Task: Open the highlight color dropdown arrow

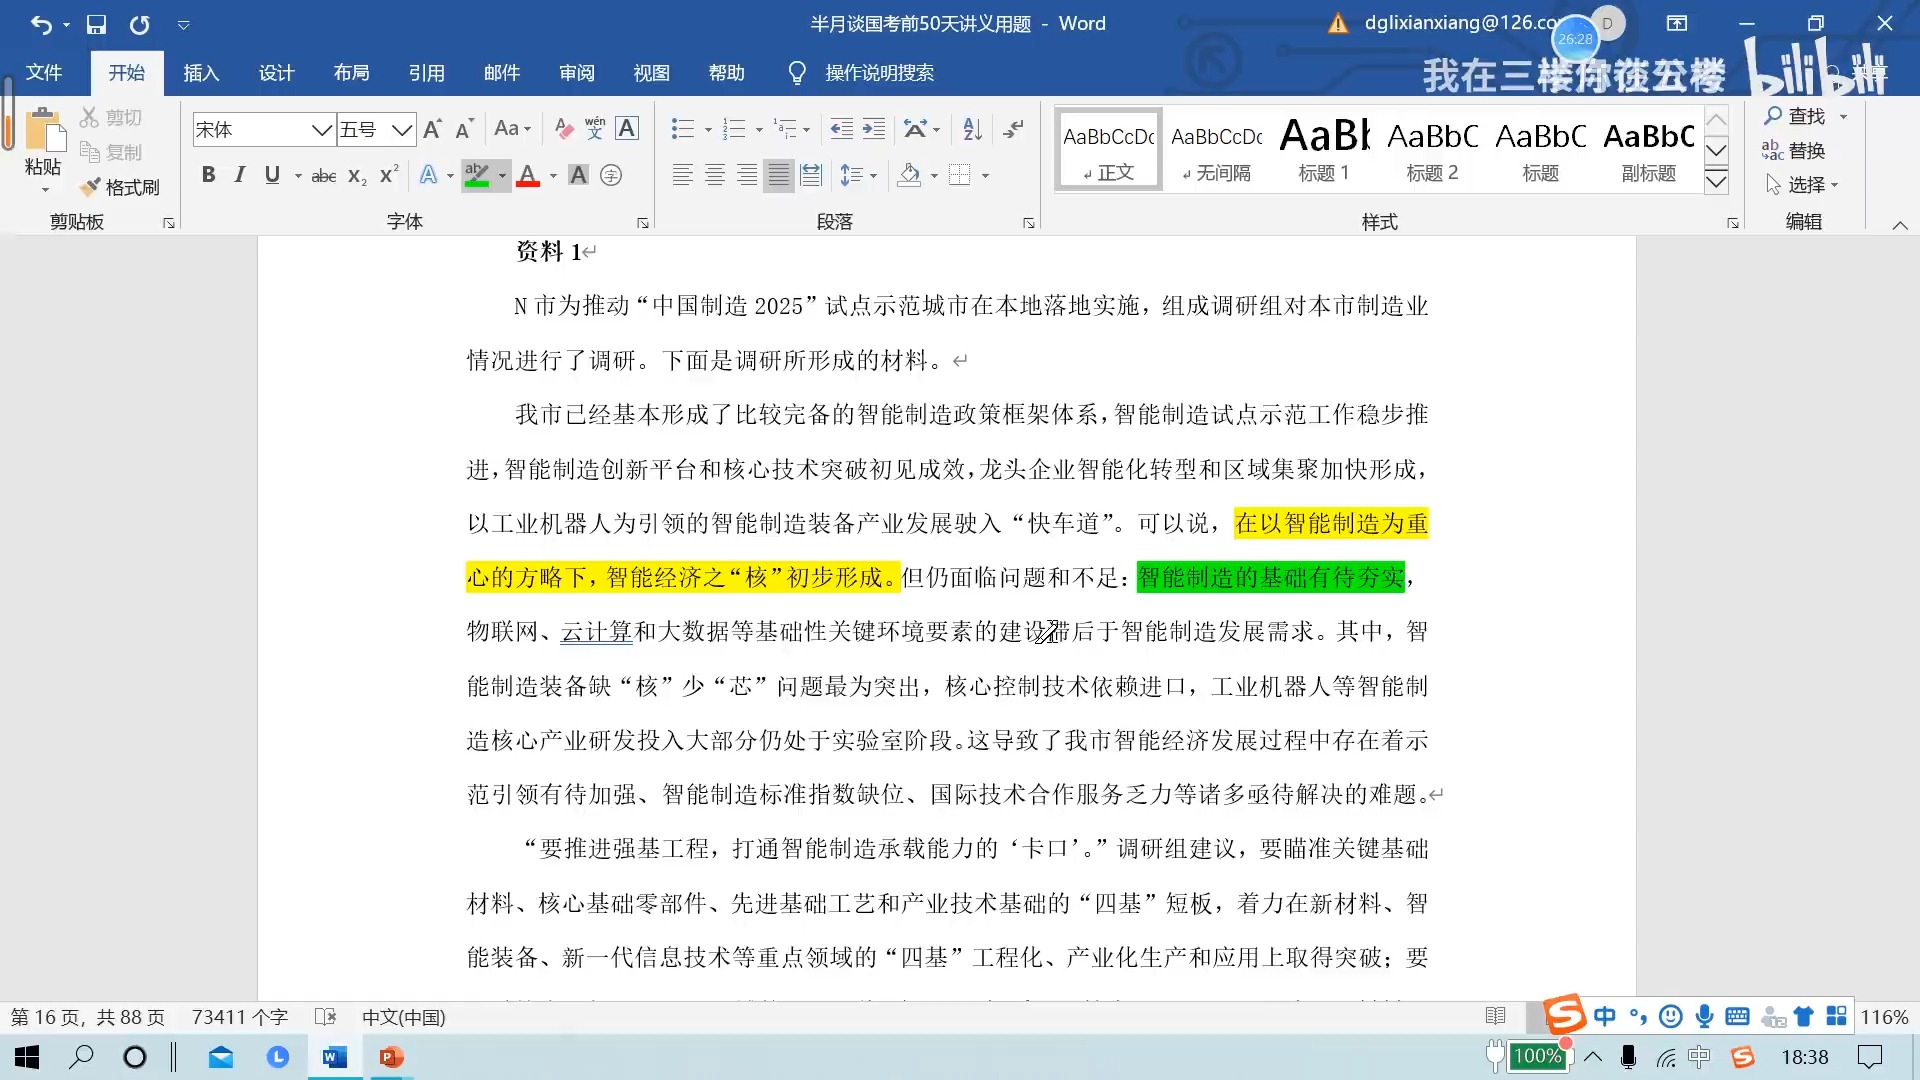Action: pos(502,176)
